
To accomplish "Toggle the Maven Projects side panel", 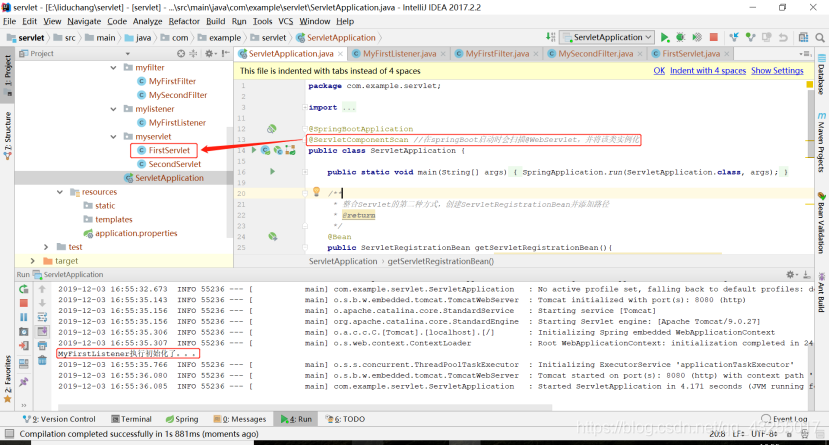I will 822,143.
